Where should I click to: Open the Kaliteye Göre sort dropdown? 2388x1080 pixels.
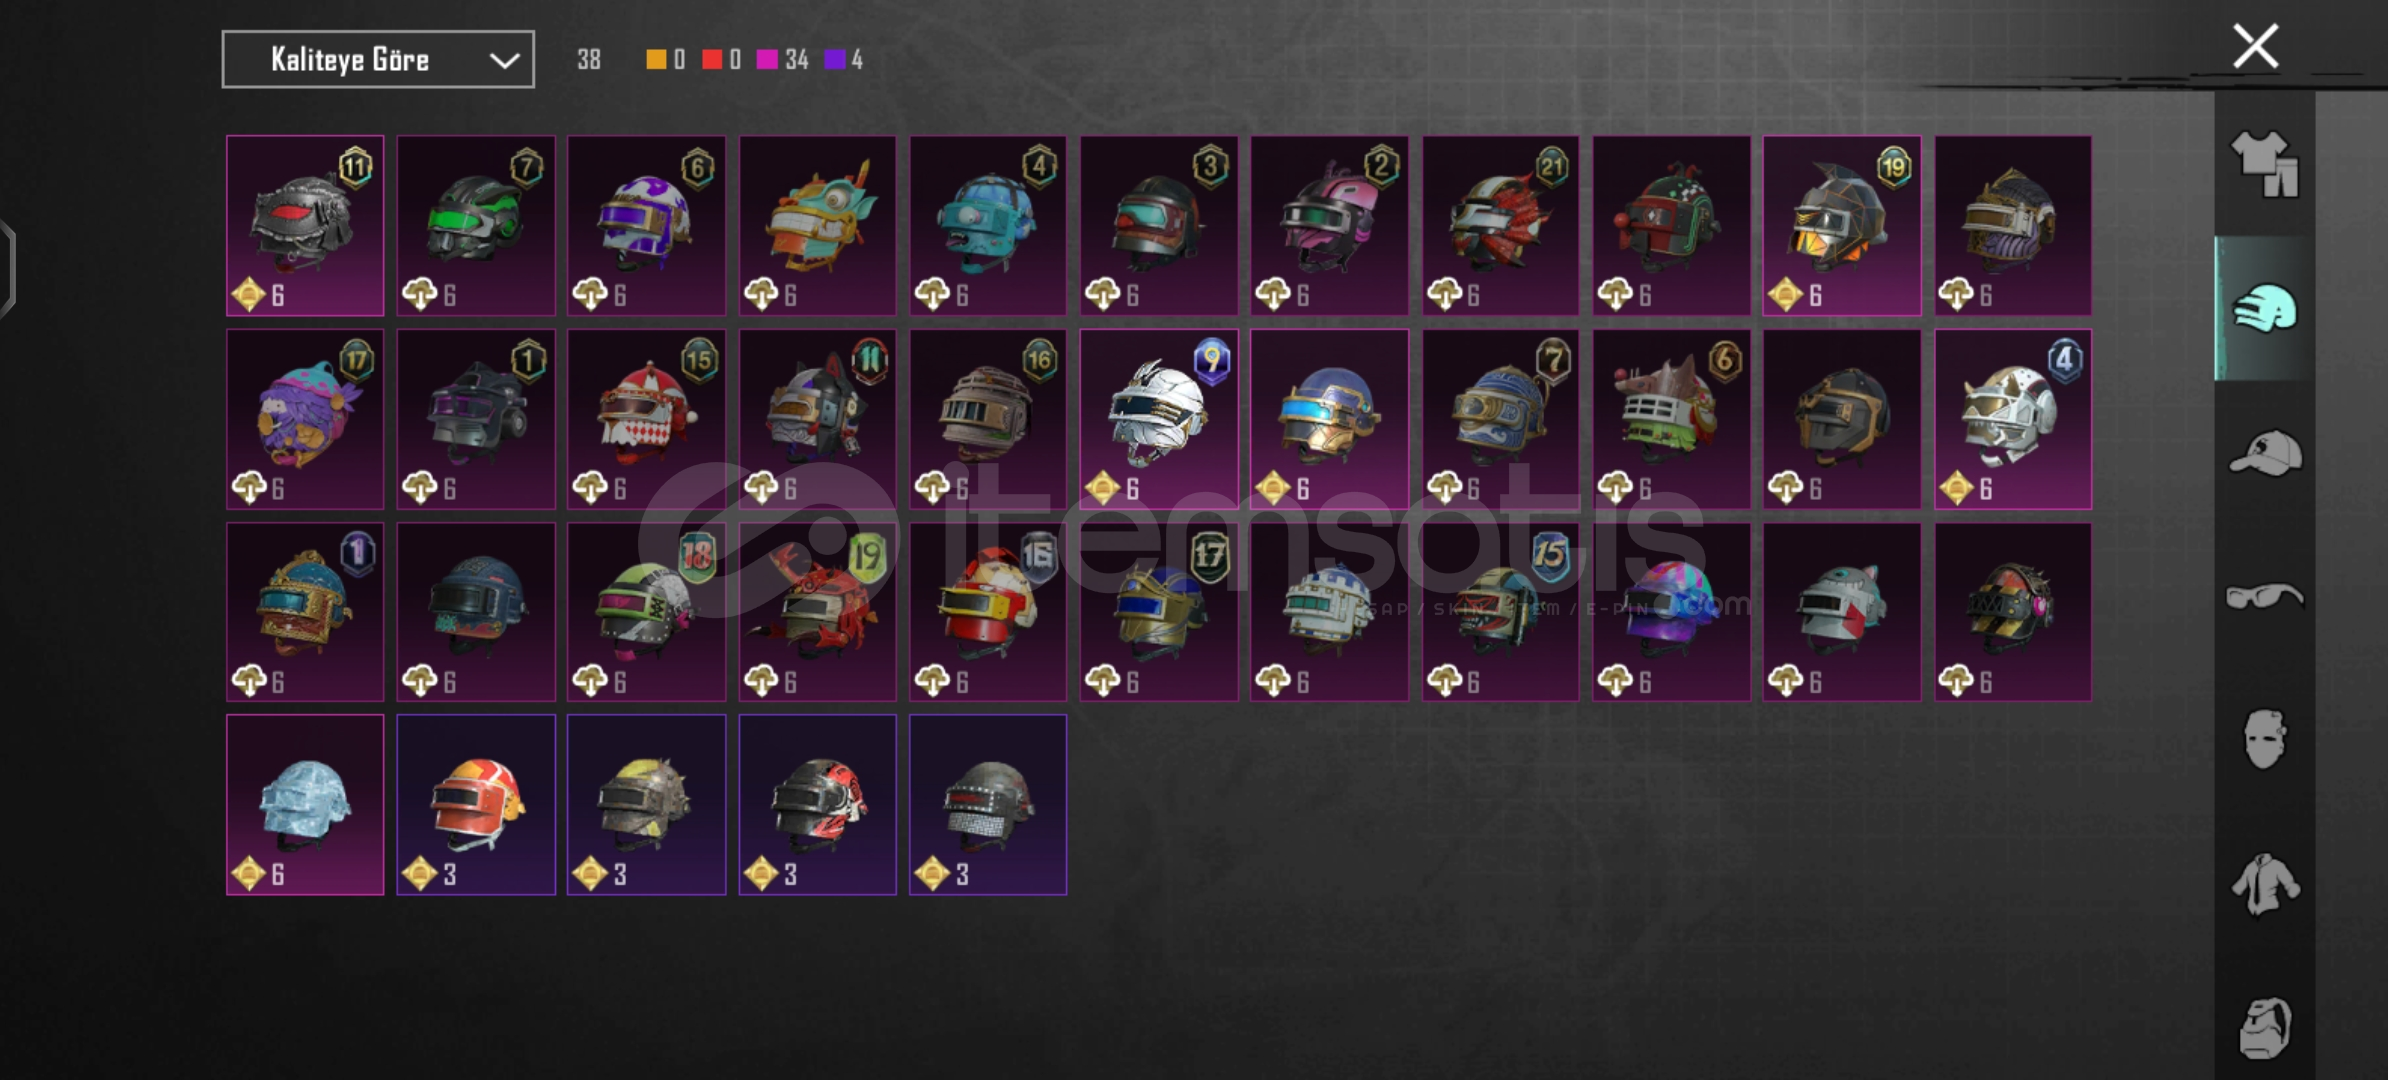(378, 59)
